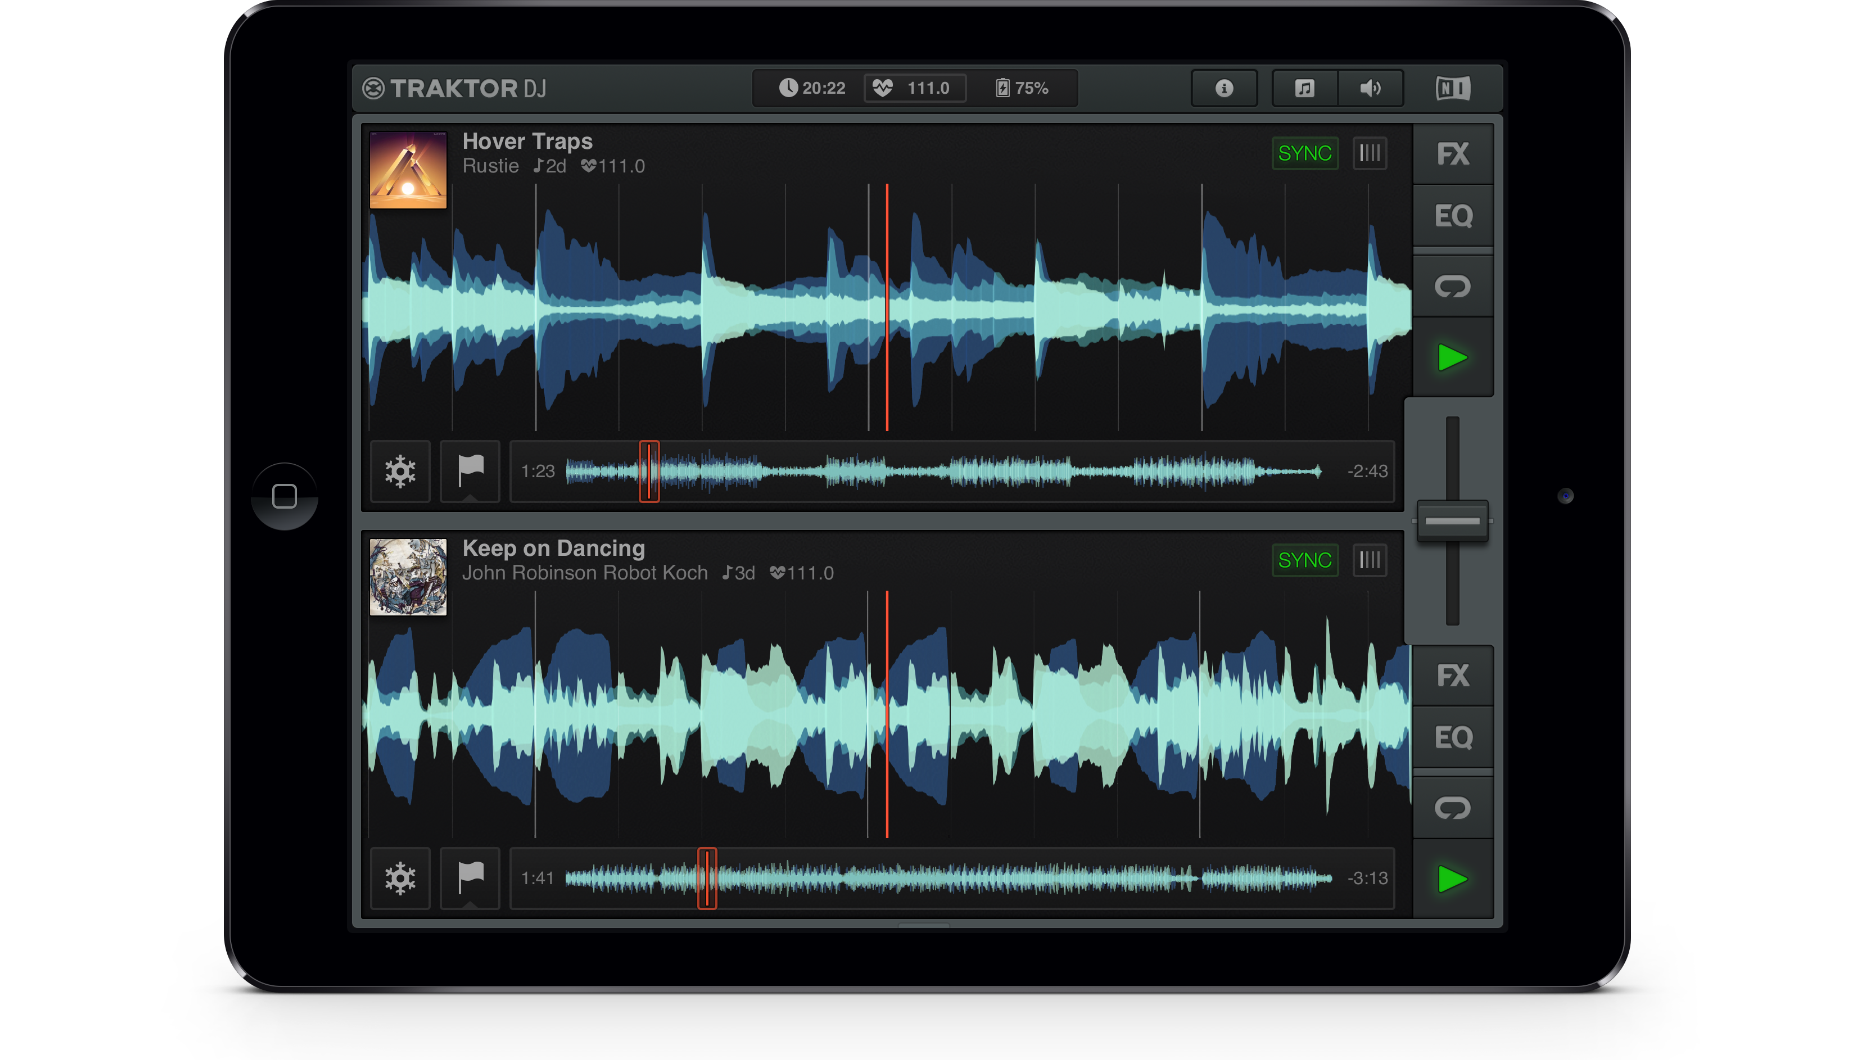Image resolution: width=1860 pixels, height=1060 pixels.
Task: Click the Hover Traps album artwork
Action: (408, 170)
